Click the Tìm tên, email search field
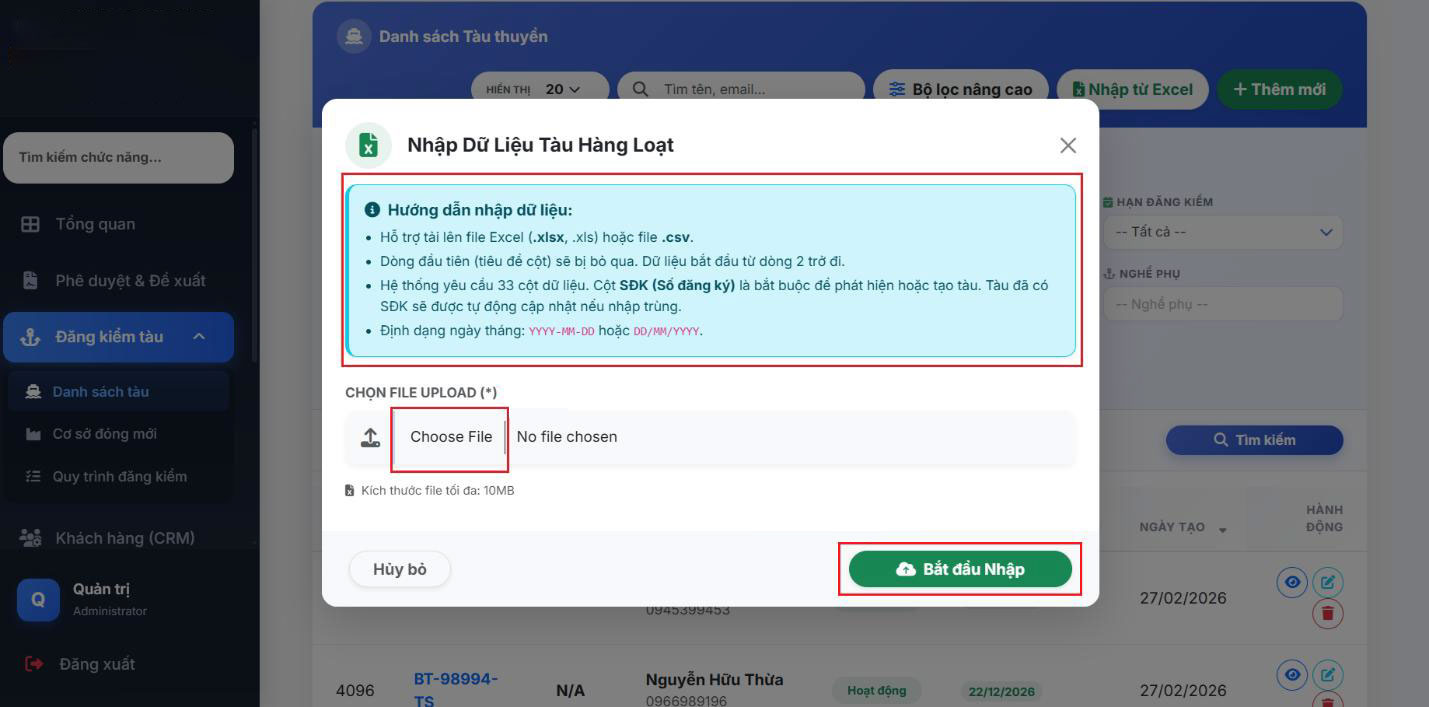This screenshot has height=707, width=1429. (x=741, y=89)
